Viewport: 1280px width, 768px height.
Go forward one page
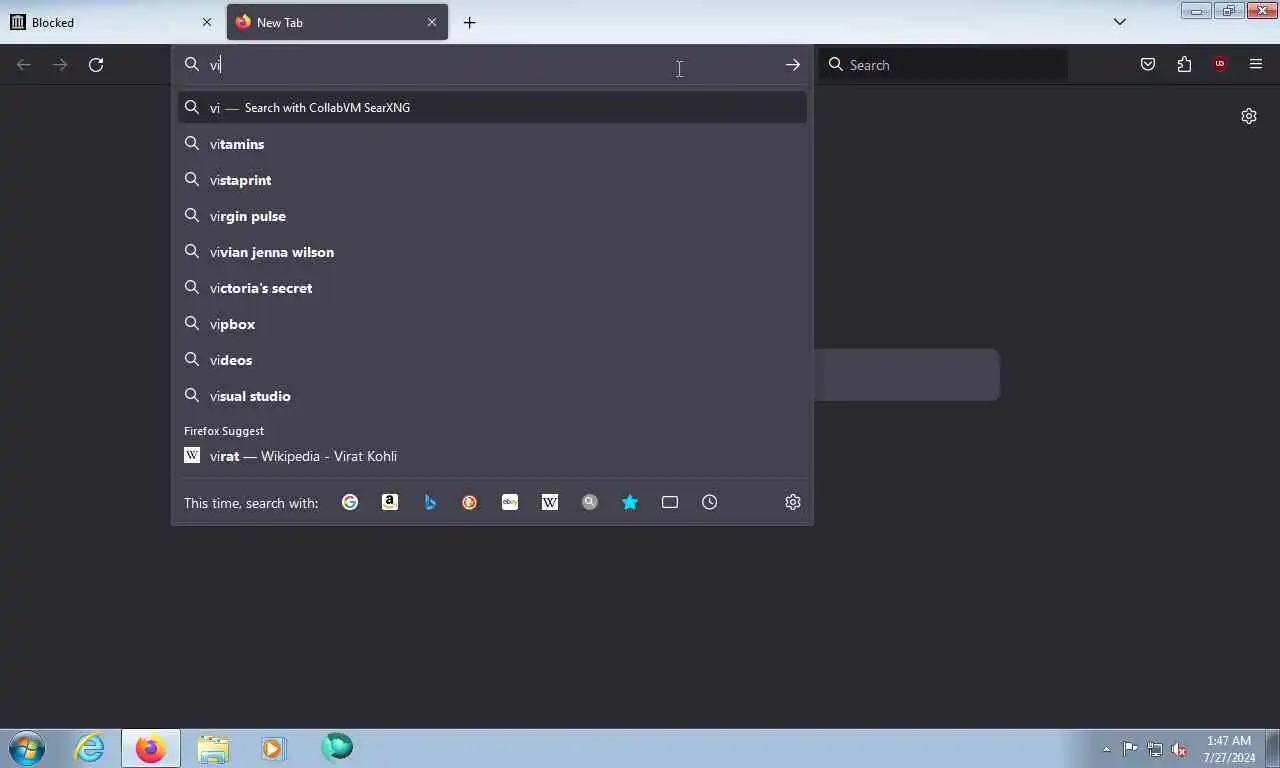[x=60, y=65]
